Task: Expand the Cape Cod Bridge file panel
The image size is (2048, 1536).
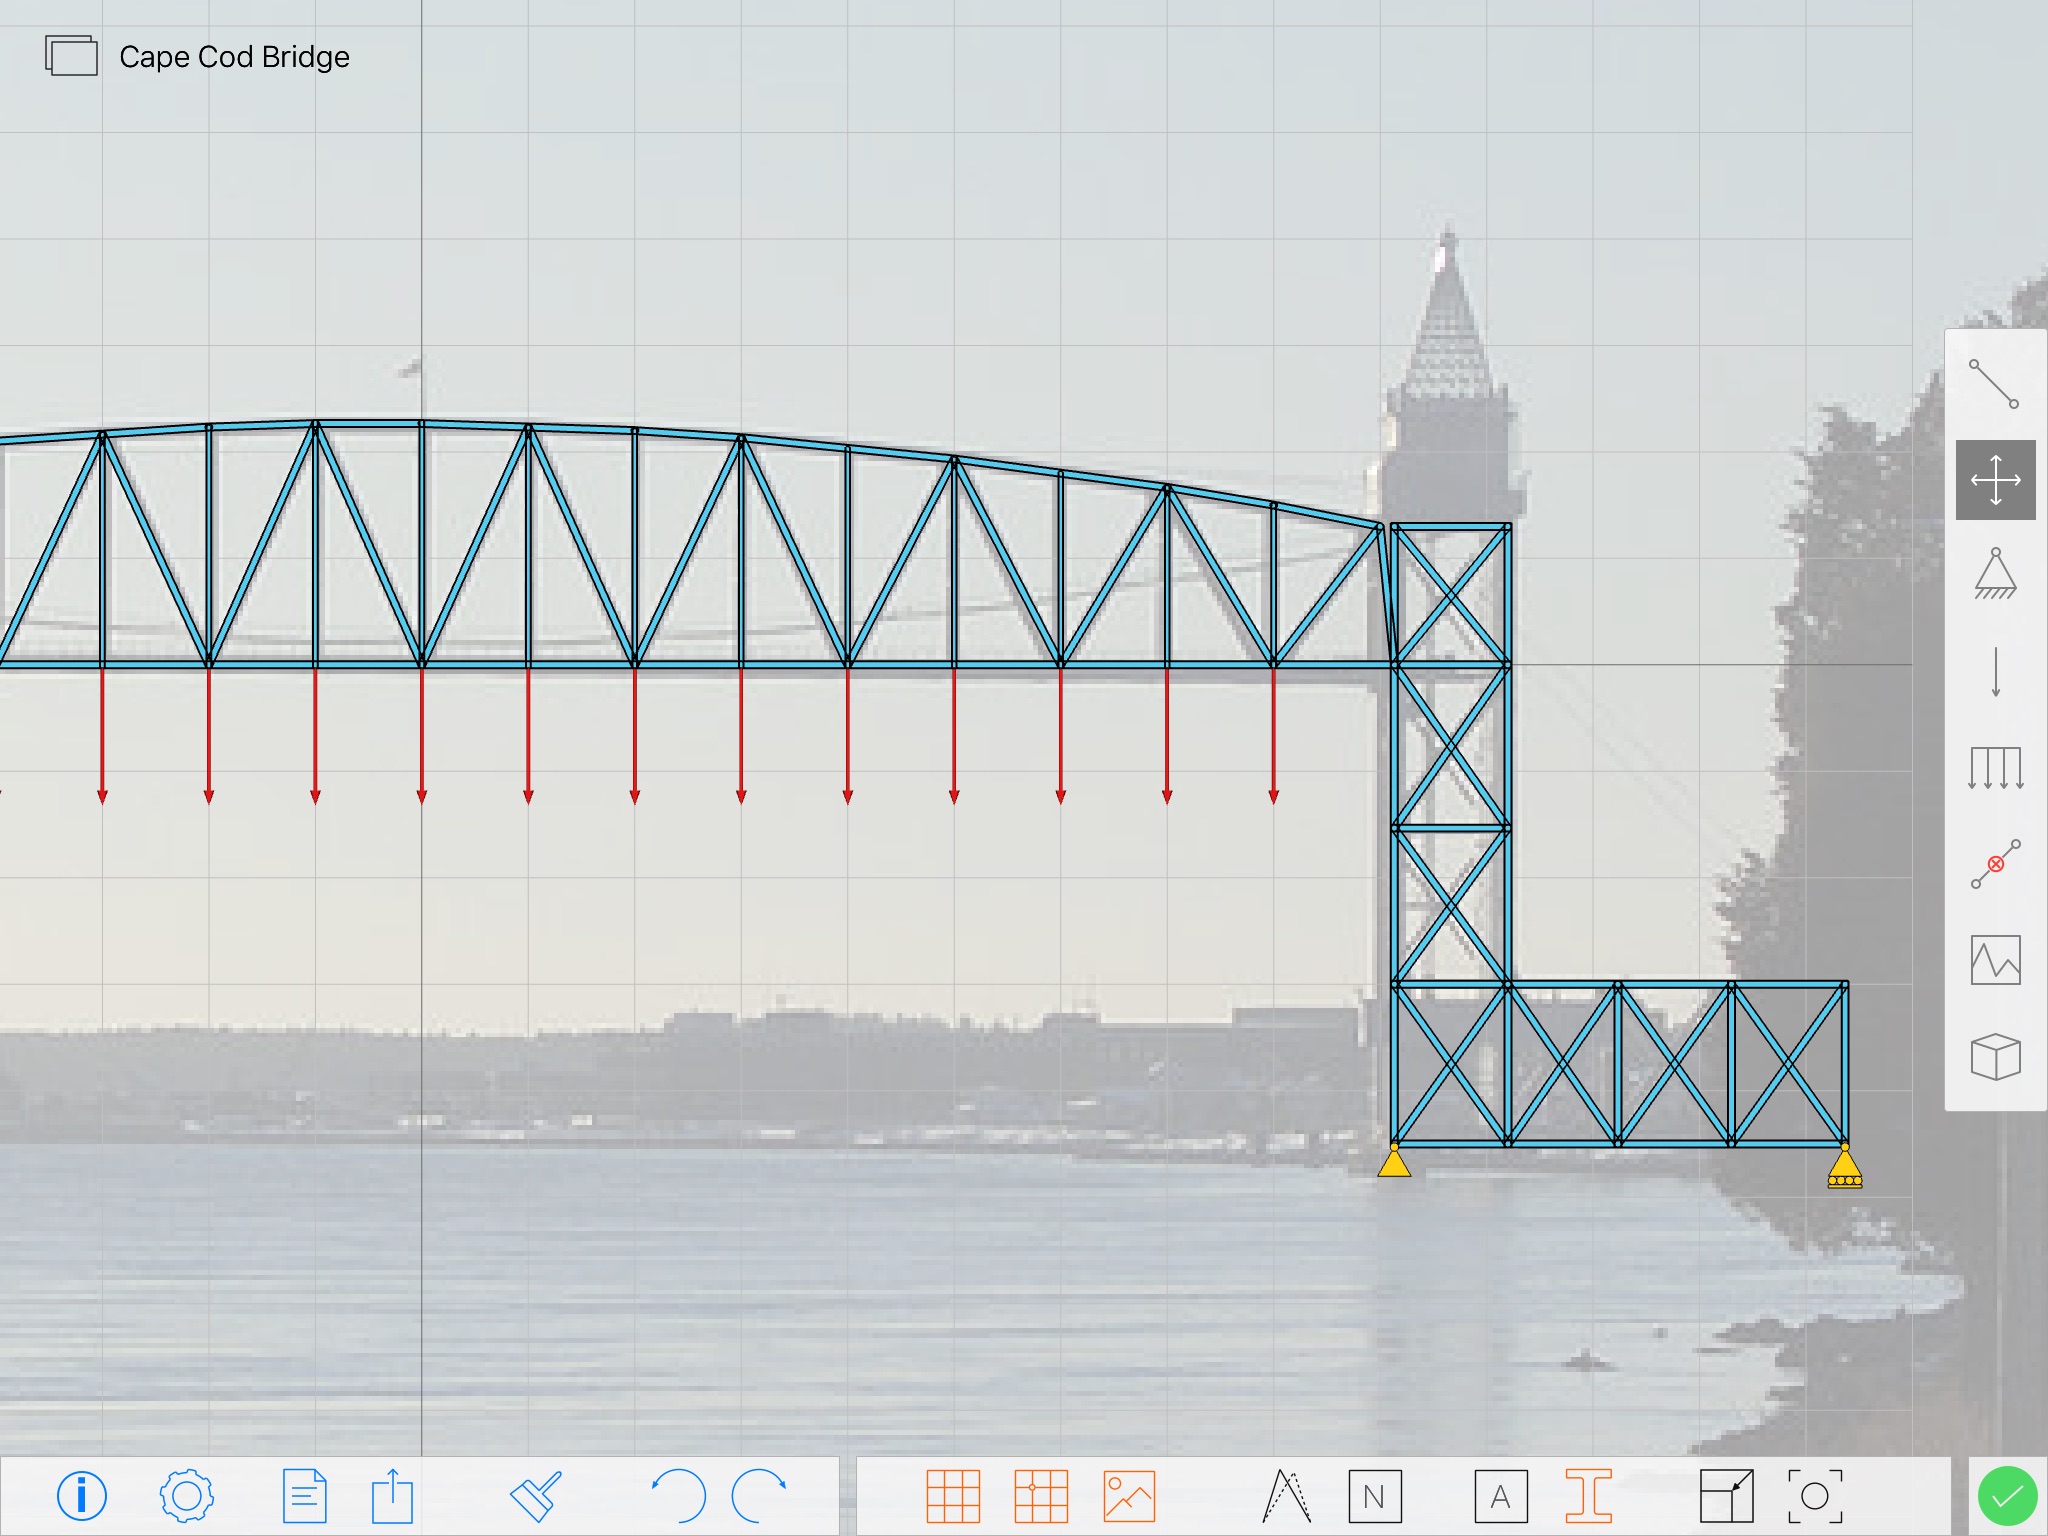Action: [x=73, y=55]
